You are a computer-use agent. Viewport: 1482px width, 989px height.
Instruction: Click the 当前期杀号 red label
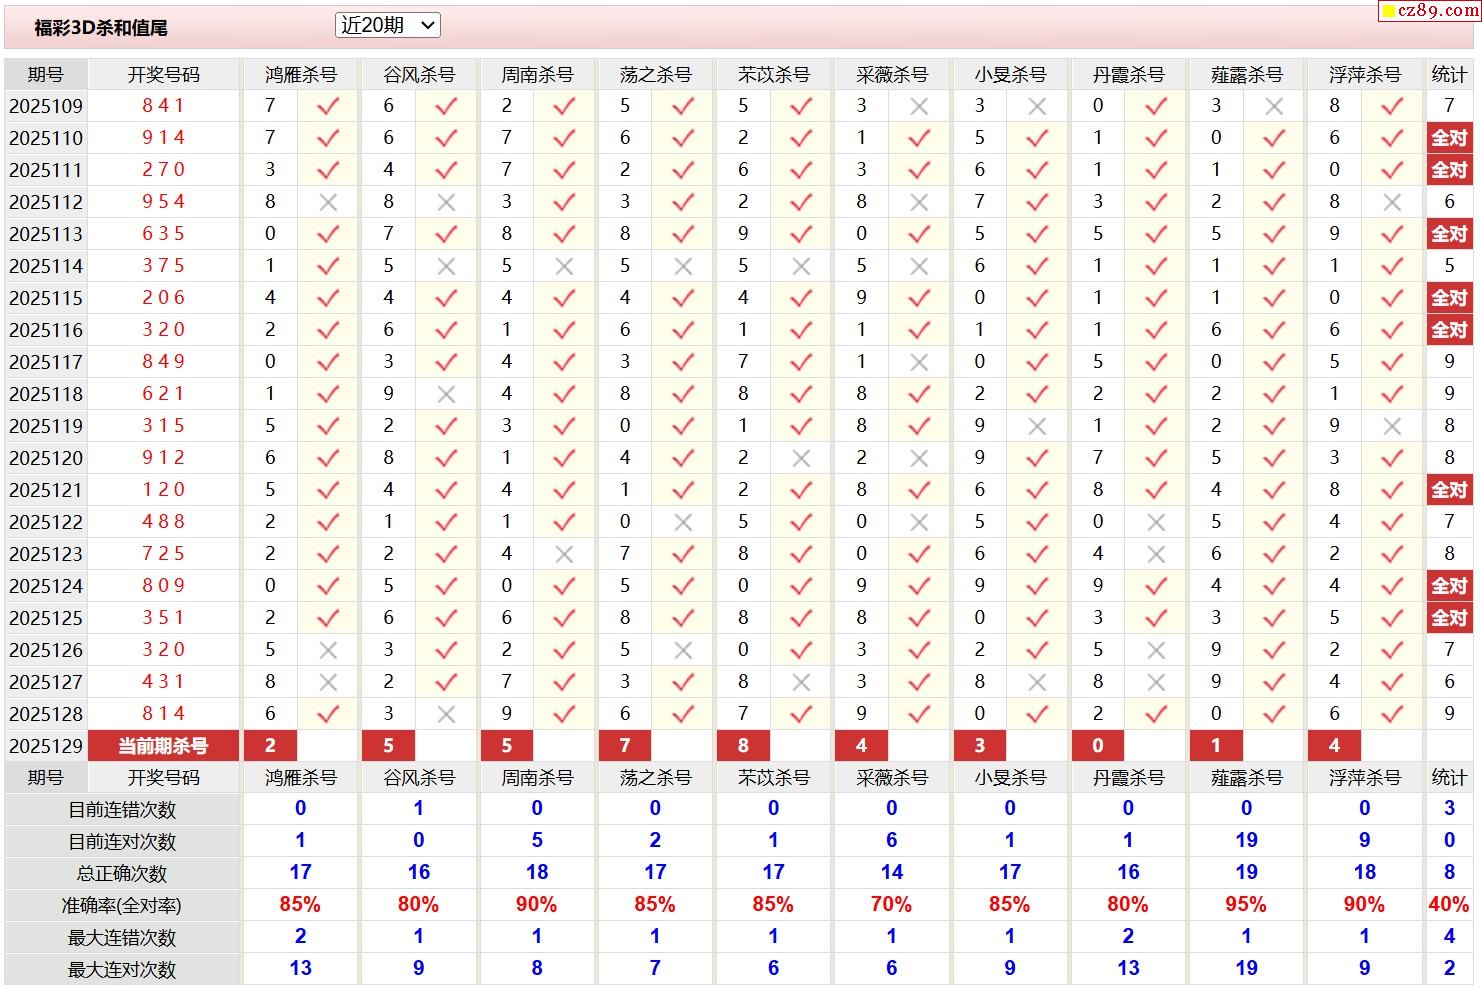point(164,746)
